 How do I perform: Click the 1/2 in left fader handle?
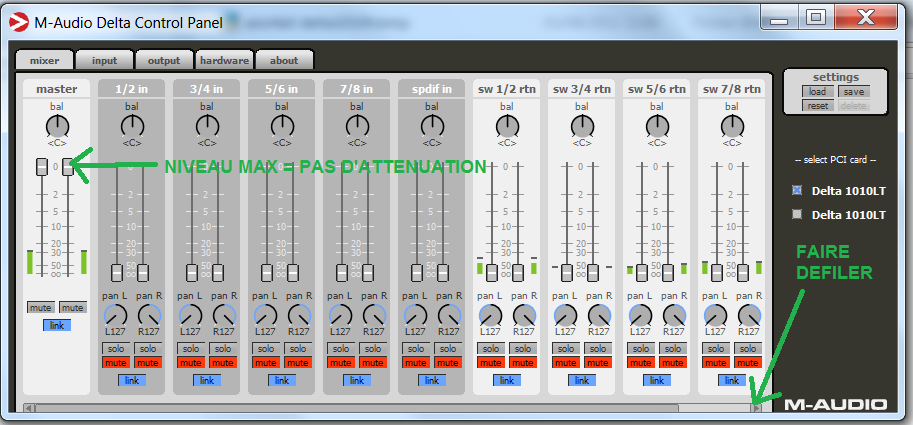coord(116,272)
